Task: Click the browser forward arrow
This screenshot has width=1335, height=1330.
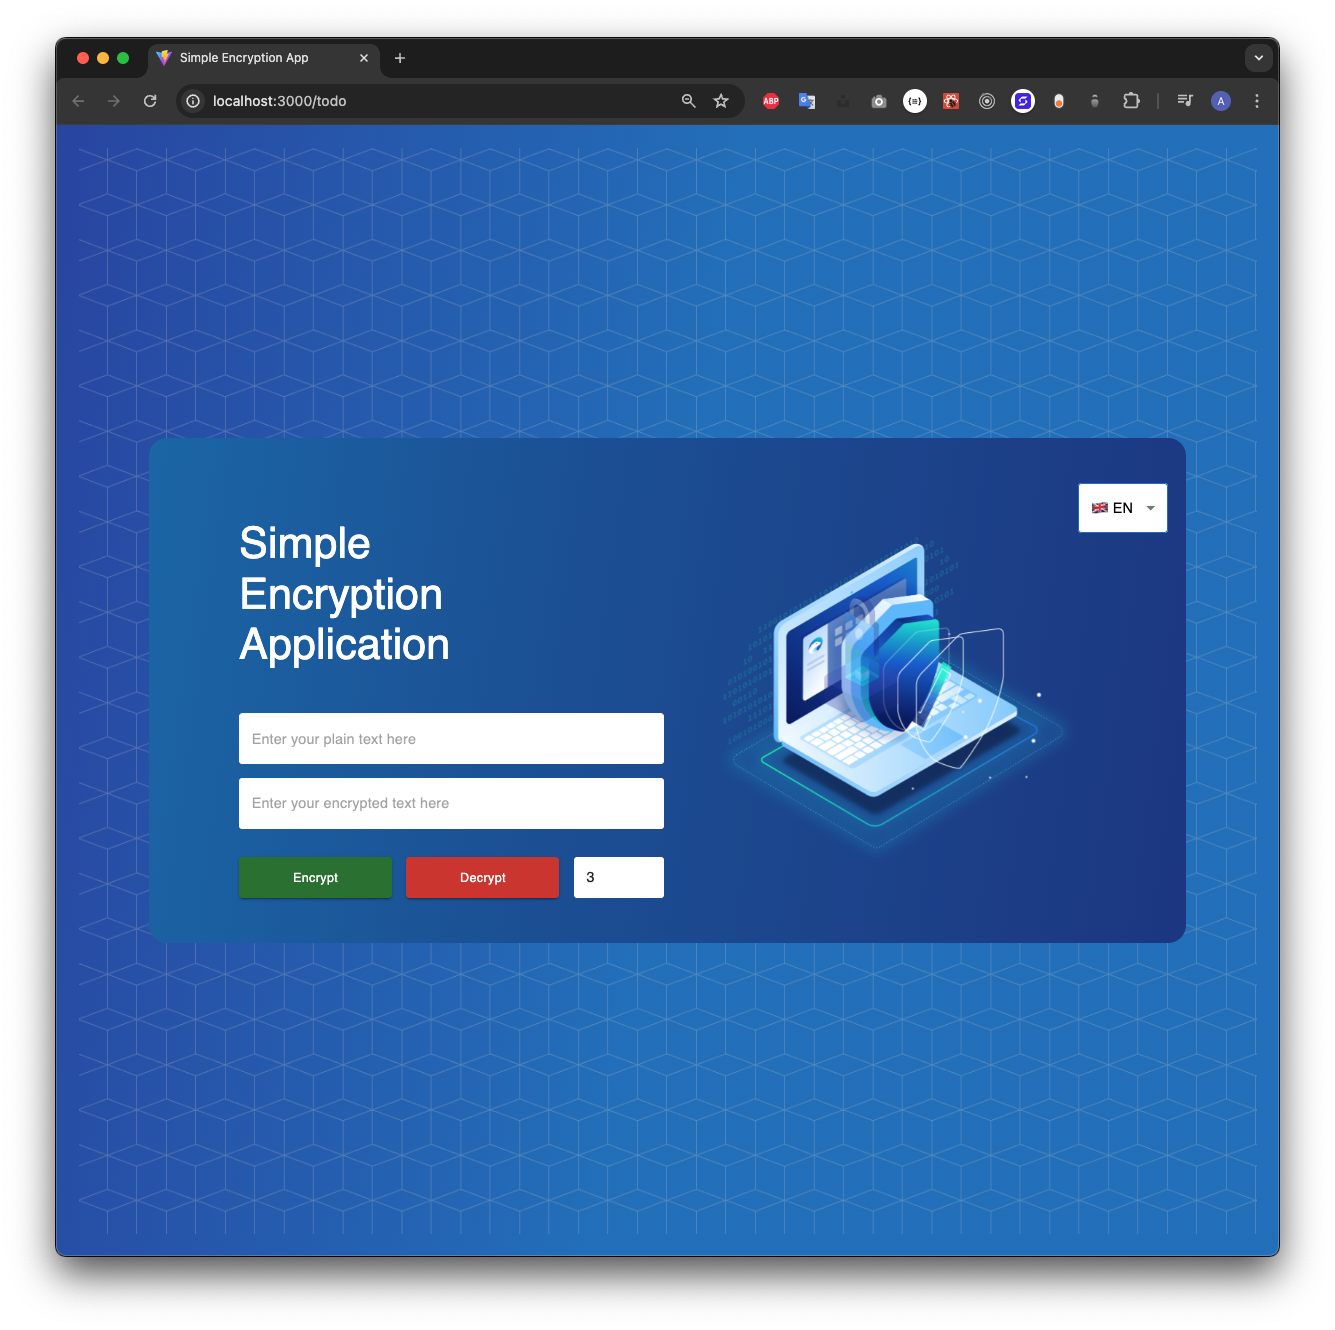Action: [x=114, y=101]
